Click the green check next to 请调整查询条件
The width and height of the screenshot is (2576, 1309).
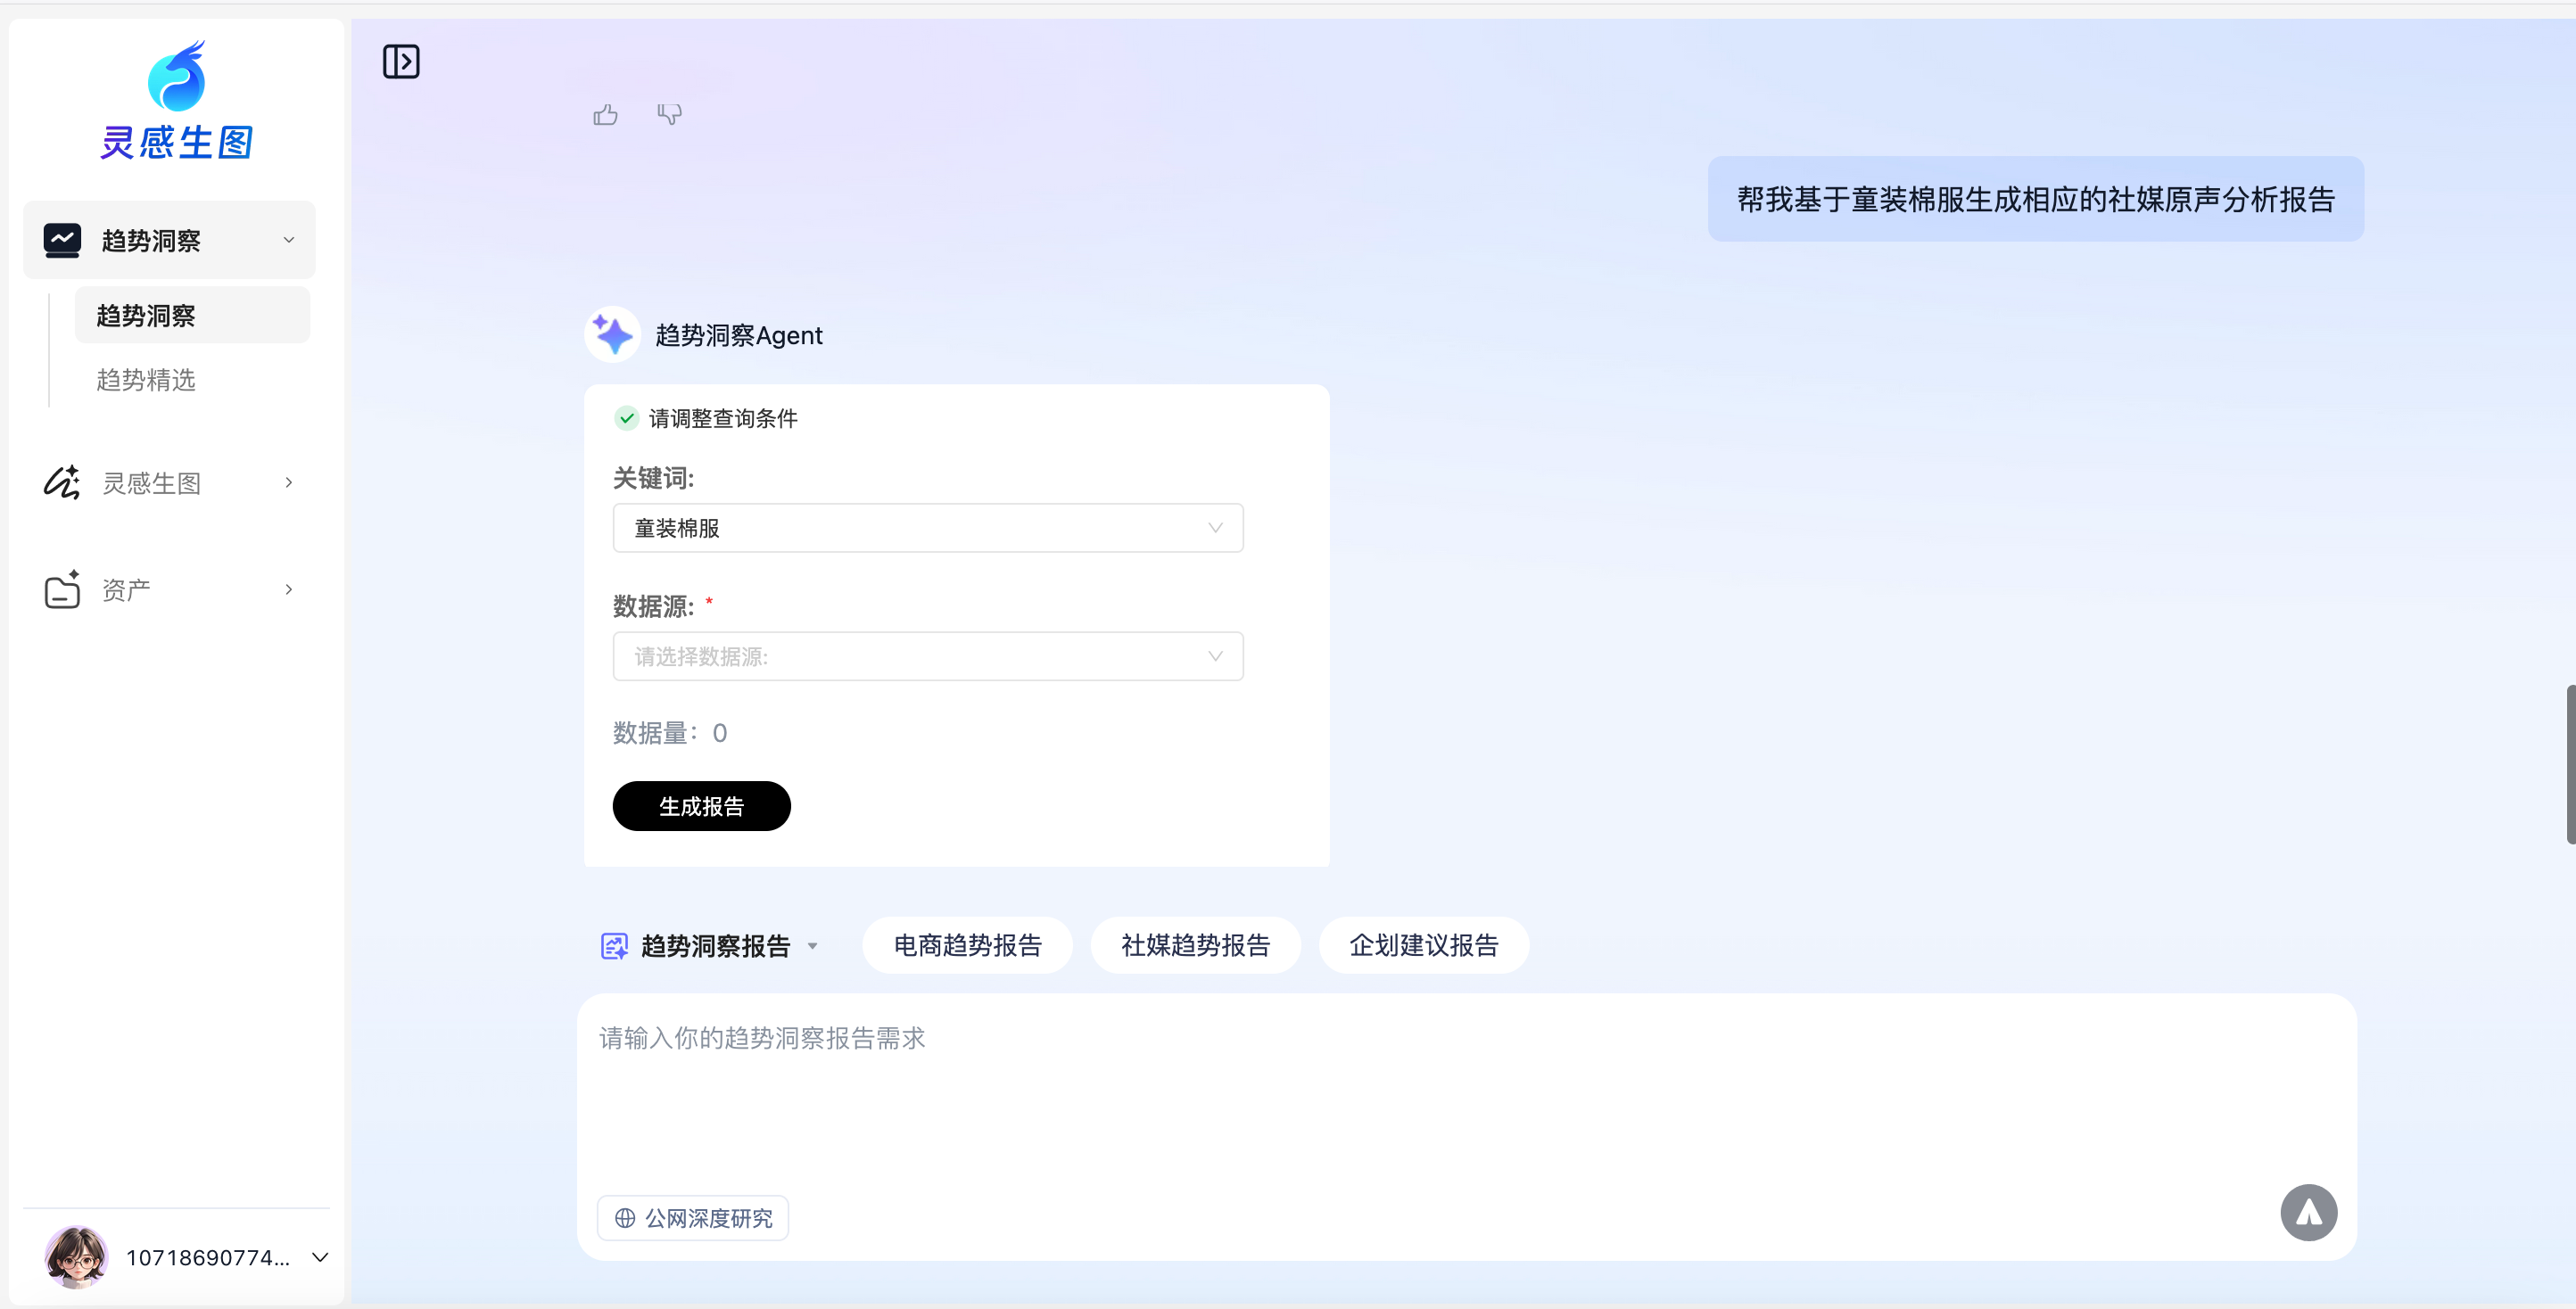point(626,418)
